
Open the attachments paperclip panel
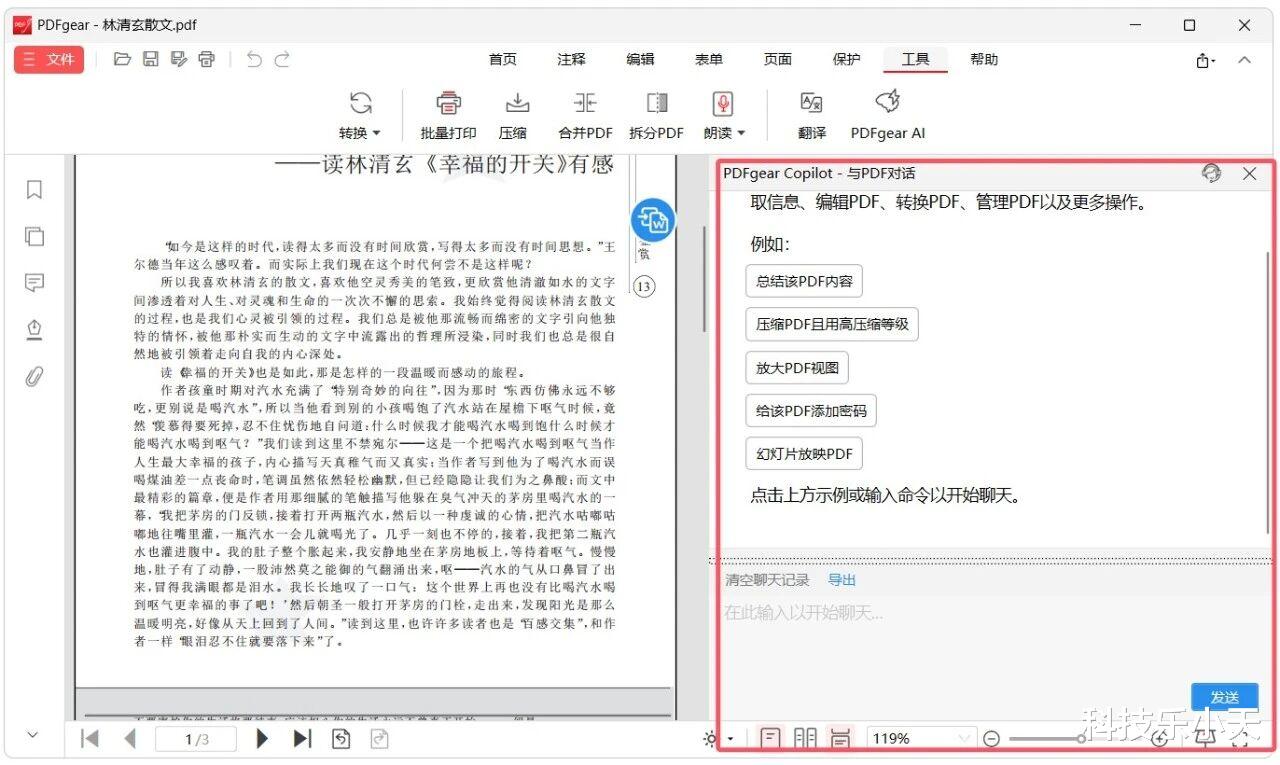pyautogui.click(x=34, y=376)
